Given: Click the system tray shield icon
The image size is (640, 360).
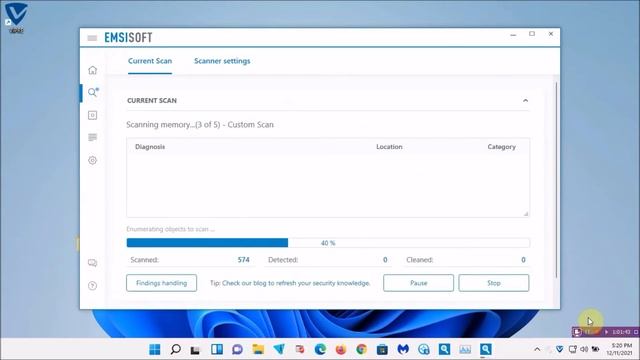Looking at the screenshot, I should [560, 349].
